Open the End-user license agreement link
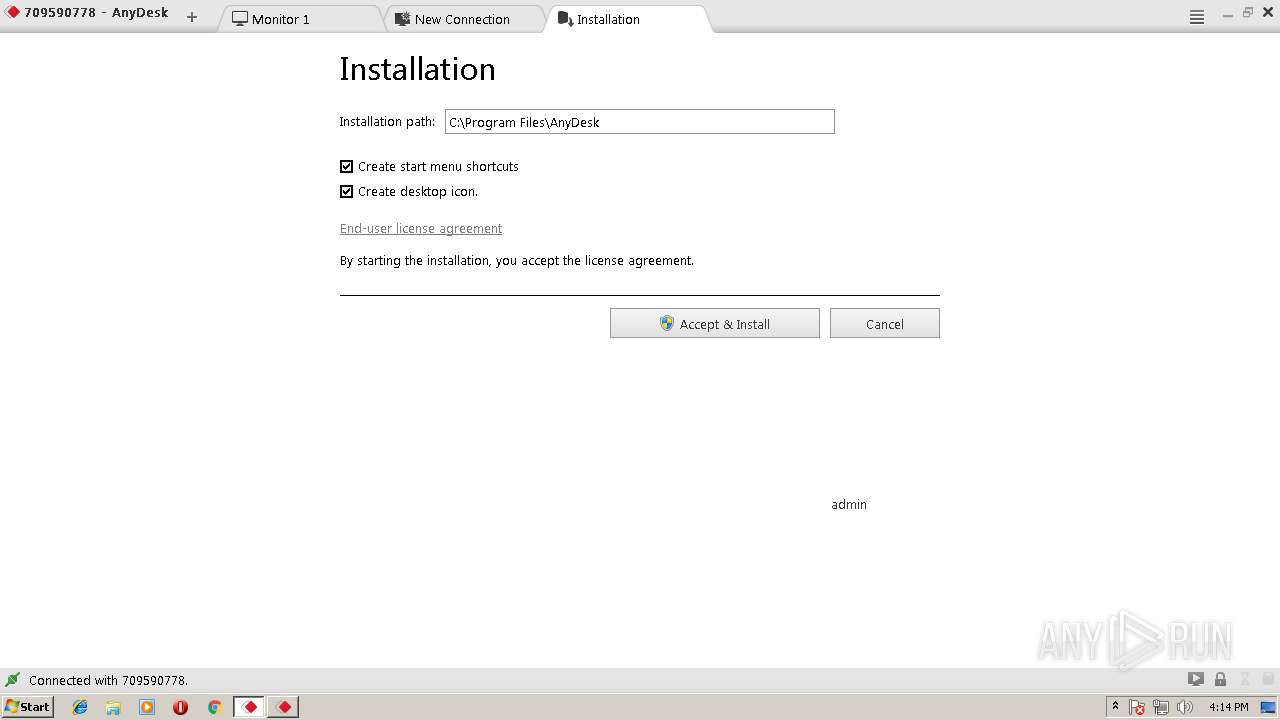The height and width of the screenshot is (720, 1280). coord(421,229)
